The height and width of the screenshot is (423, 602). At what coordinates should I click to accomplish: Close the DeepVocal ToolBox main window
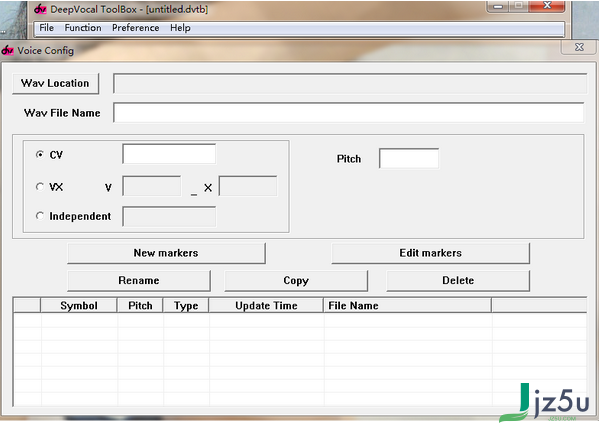(547, 6)
